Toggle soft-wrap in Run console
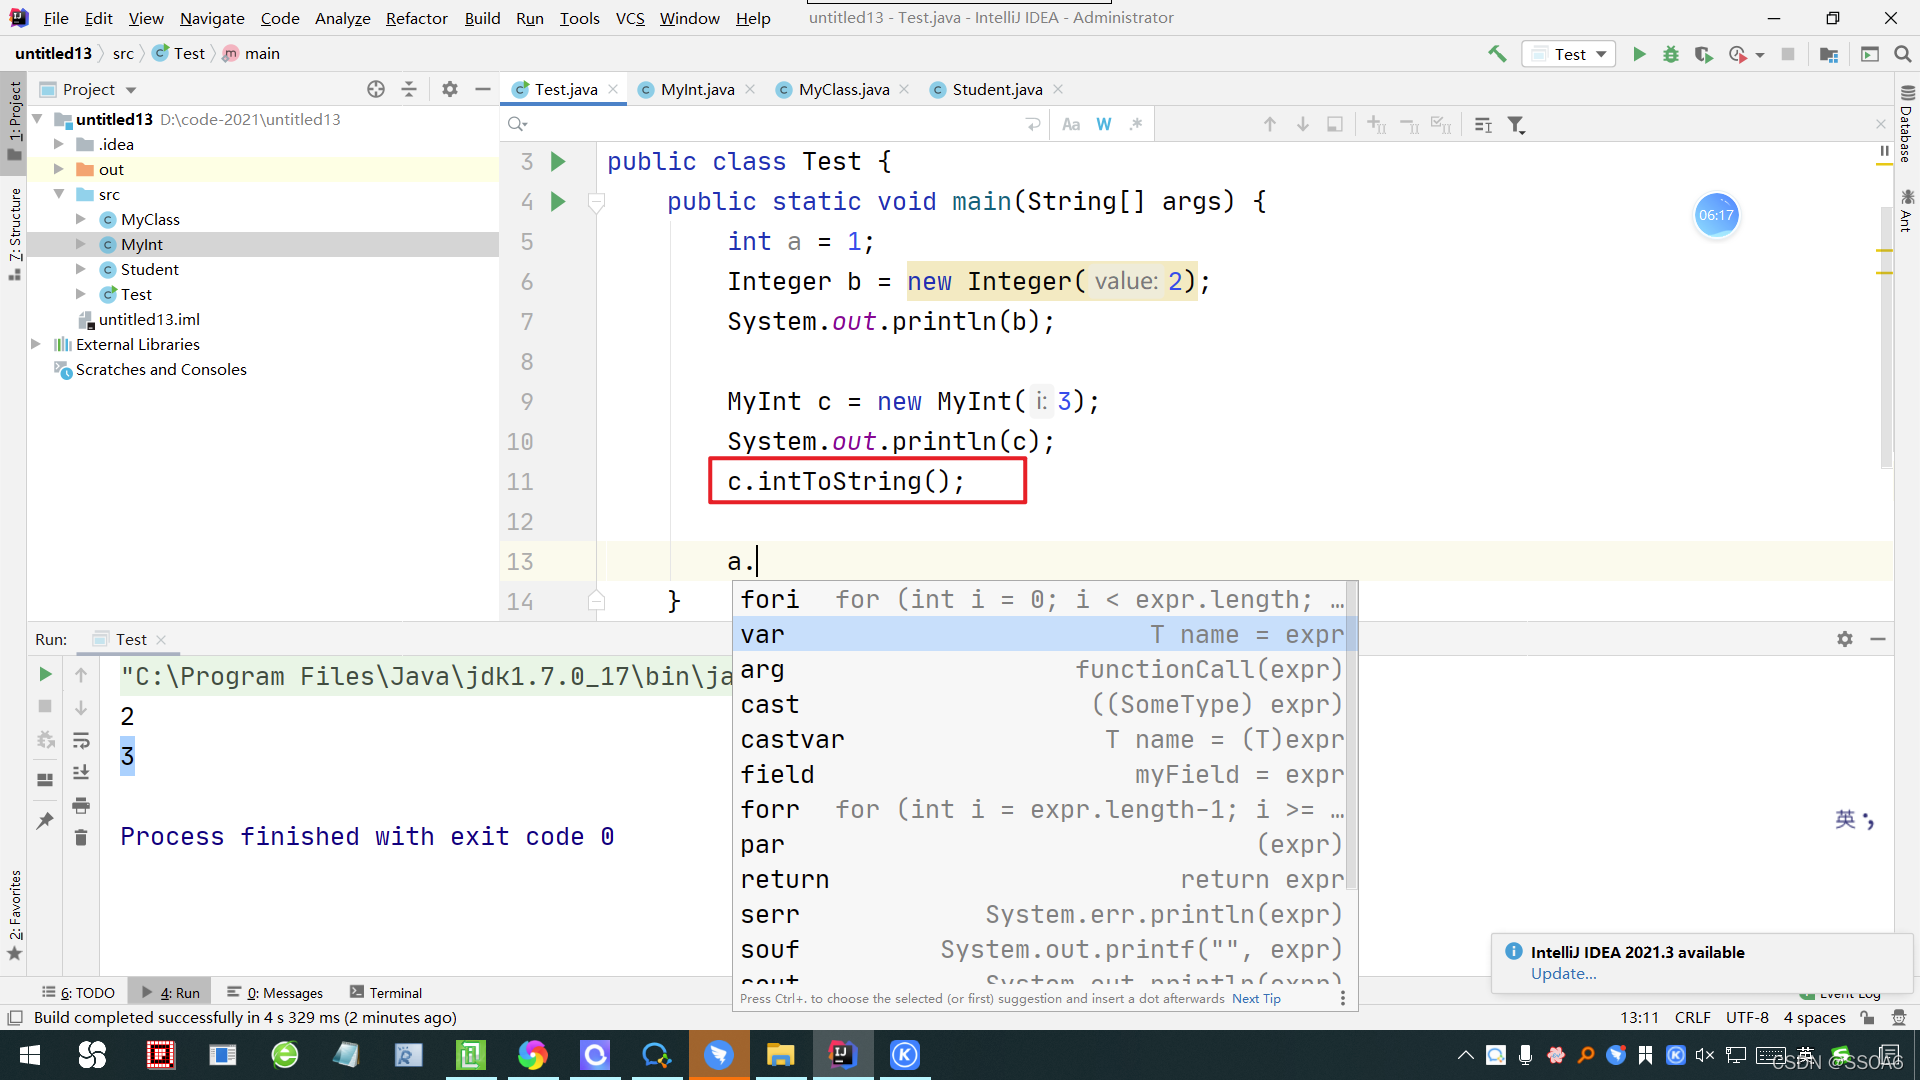 [x=81, y=740]
